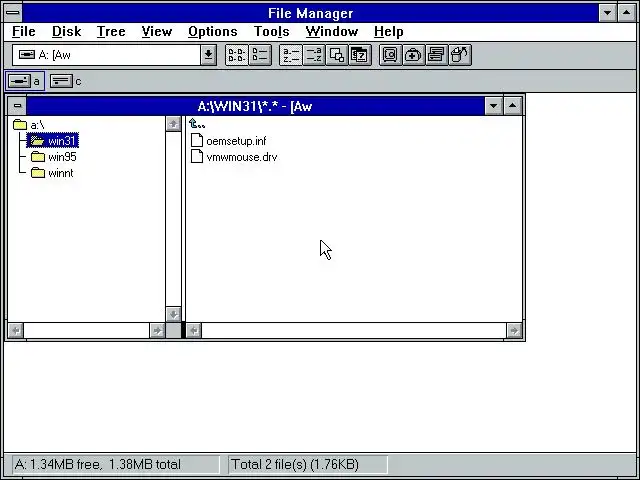Sort files by date calendar icon
This screenshot has height=480, width=640.
click(x=360, y=55)
